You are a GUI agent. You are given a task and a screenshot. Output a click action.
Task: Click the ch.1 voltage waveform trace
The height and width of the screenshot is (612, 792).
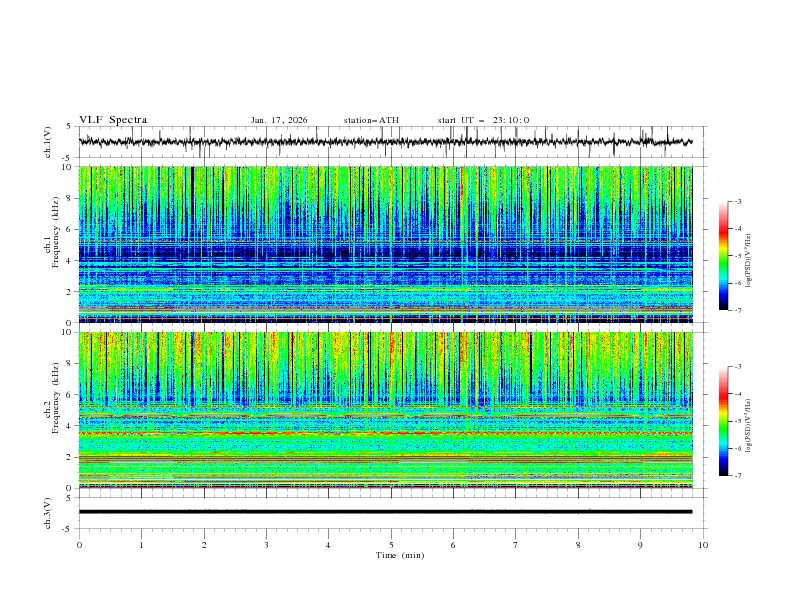pyautogui.click(x=385, y=142)
